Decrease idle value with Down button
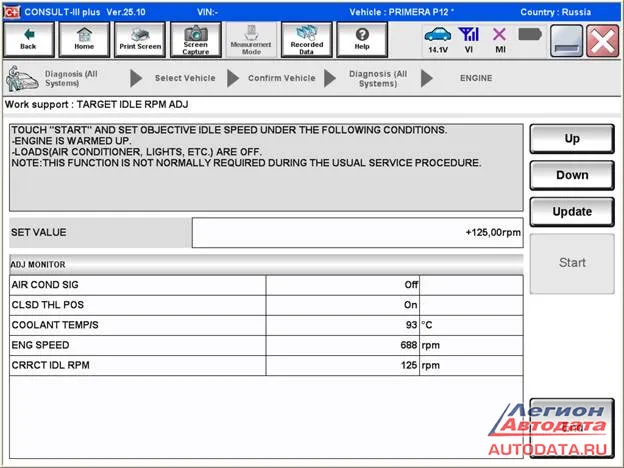This screenshot has width=624, height=468. (x=572, y=175)
